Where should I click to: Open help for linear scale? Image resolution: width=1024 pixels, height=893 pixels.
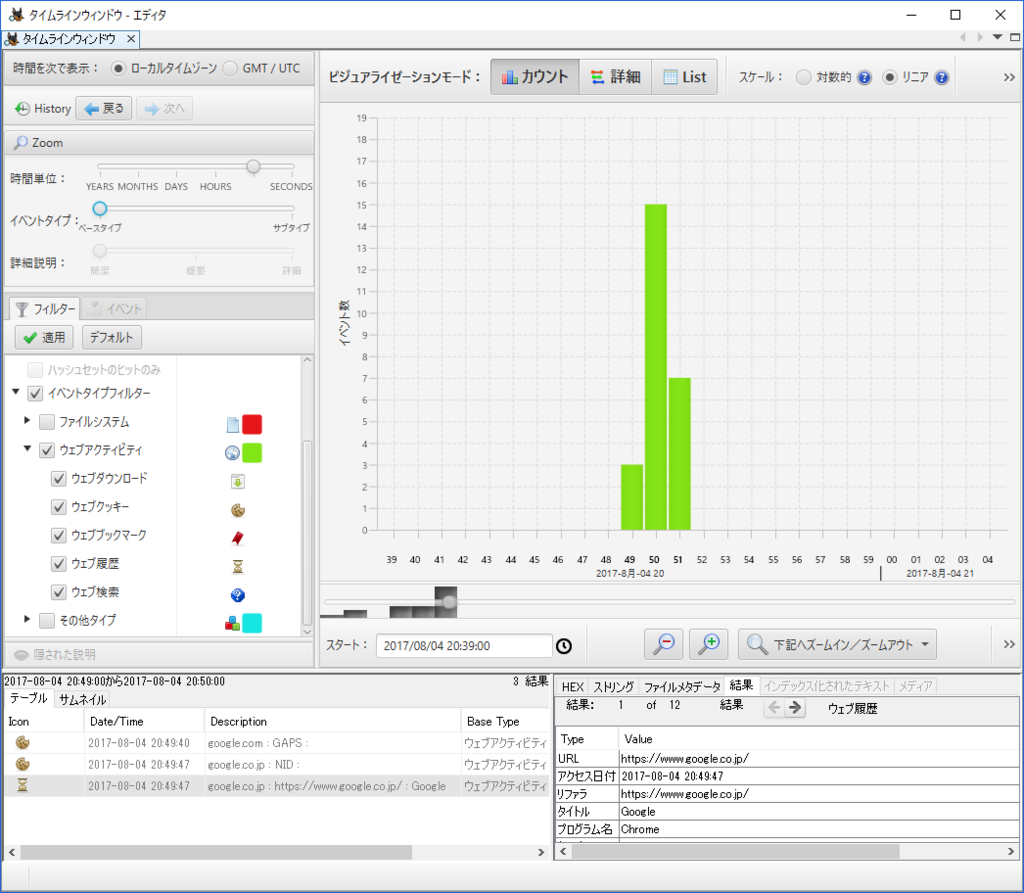941,78
